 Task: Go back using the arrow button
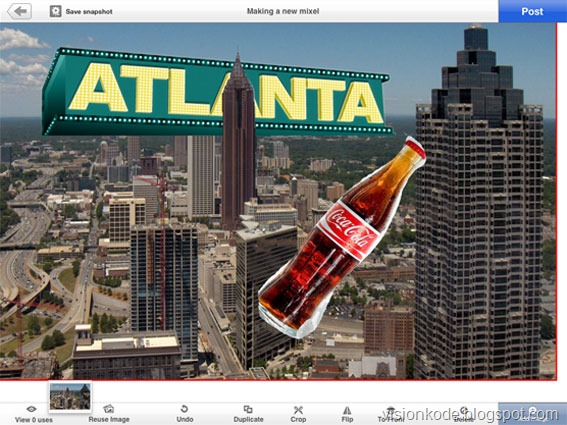coord(20,11)
